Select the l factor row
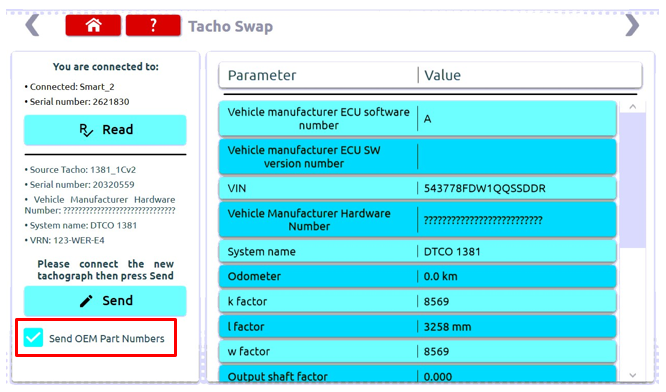Image resolution: width=666 pixels, height=392 pixels. click(418, 327)
